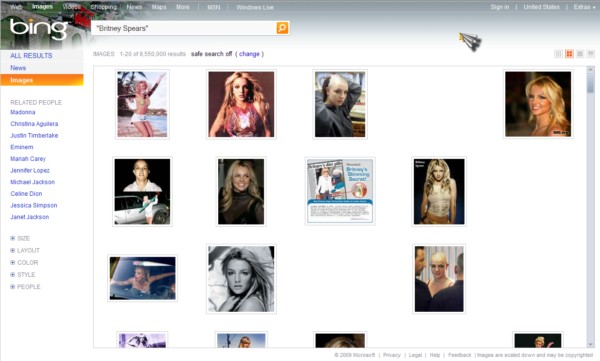
Task: Select the medium grid view icon
Action: [569, 54]
